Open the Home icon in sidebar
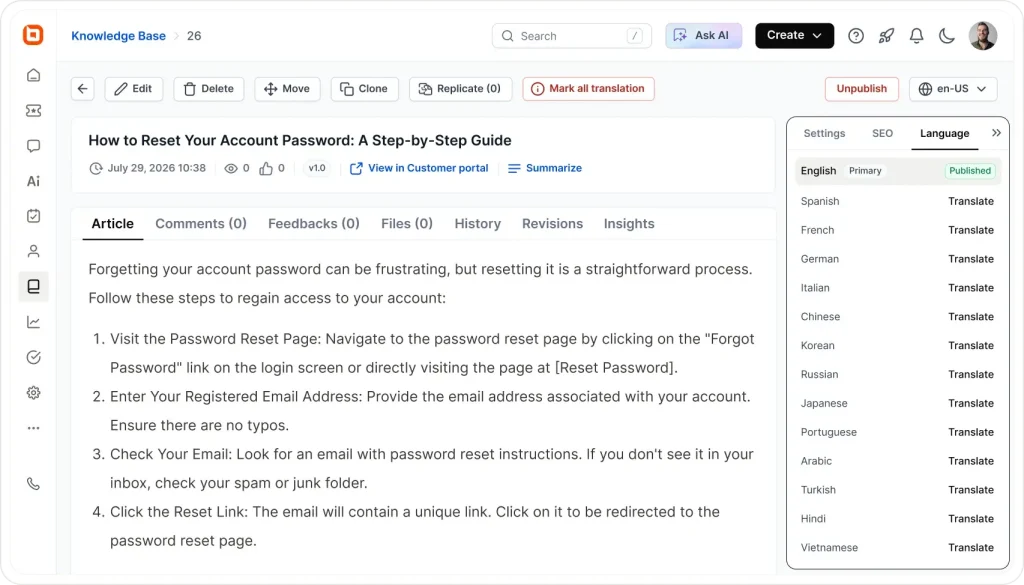 click(x=33, y=76)
